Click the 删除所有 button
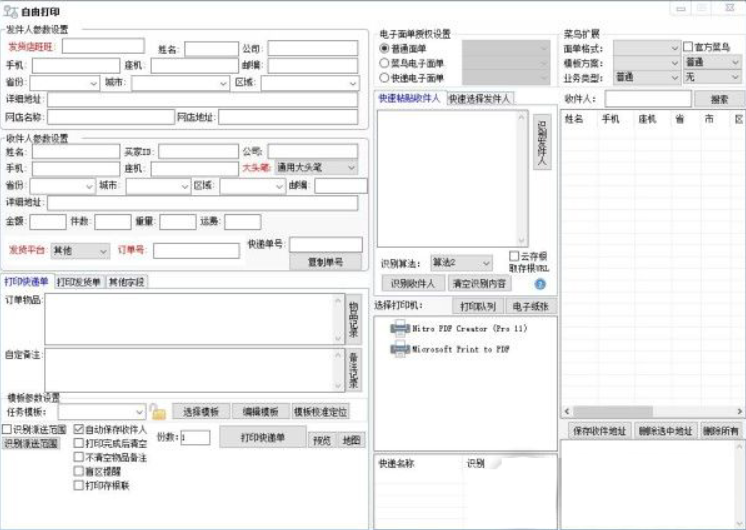Screen dimensions: 746x530 point(721,431)
